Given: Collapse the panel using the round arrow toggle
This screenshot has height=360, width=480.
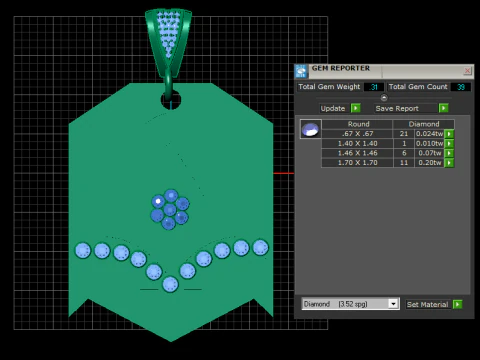Looking at the screenshot, I should [x=384, y=98].
